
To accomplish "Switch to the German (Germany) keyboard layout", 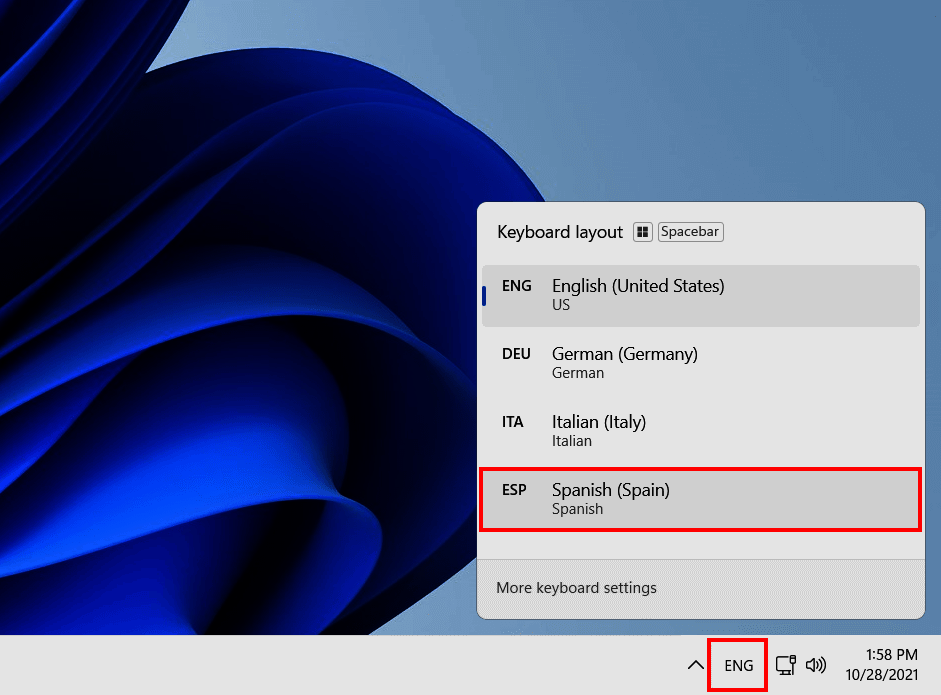I will pyautogui.click(x=700, y=362).
